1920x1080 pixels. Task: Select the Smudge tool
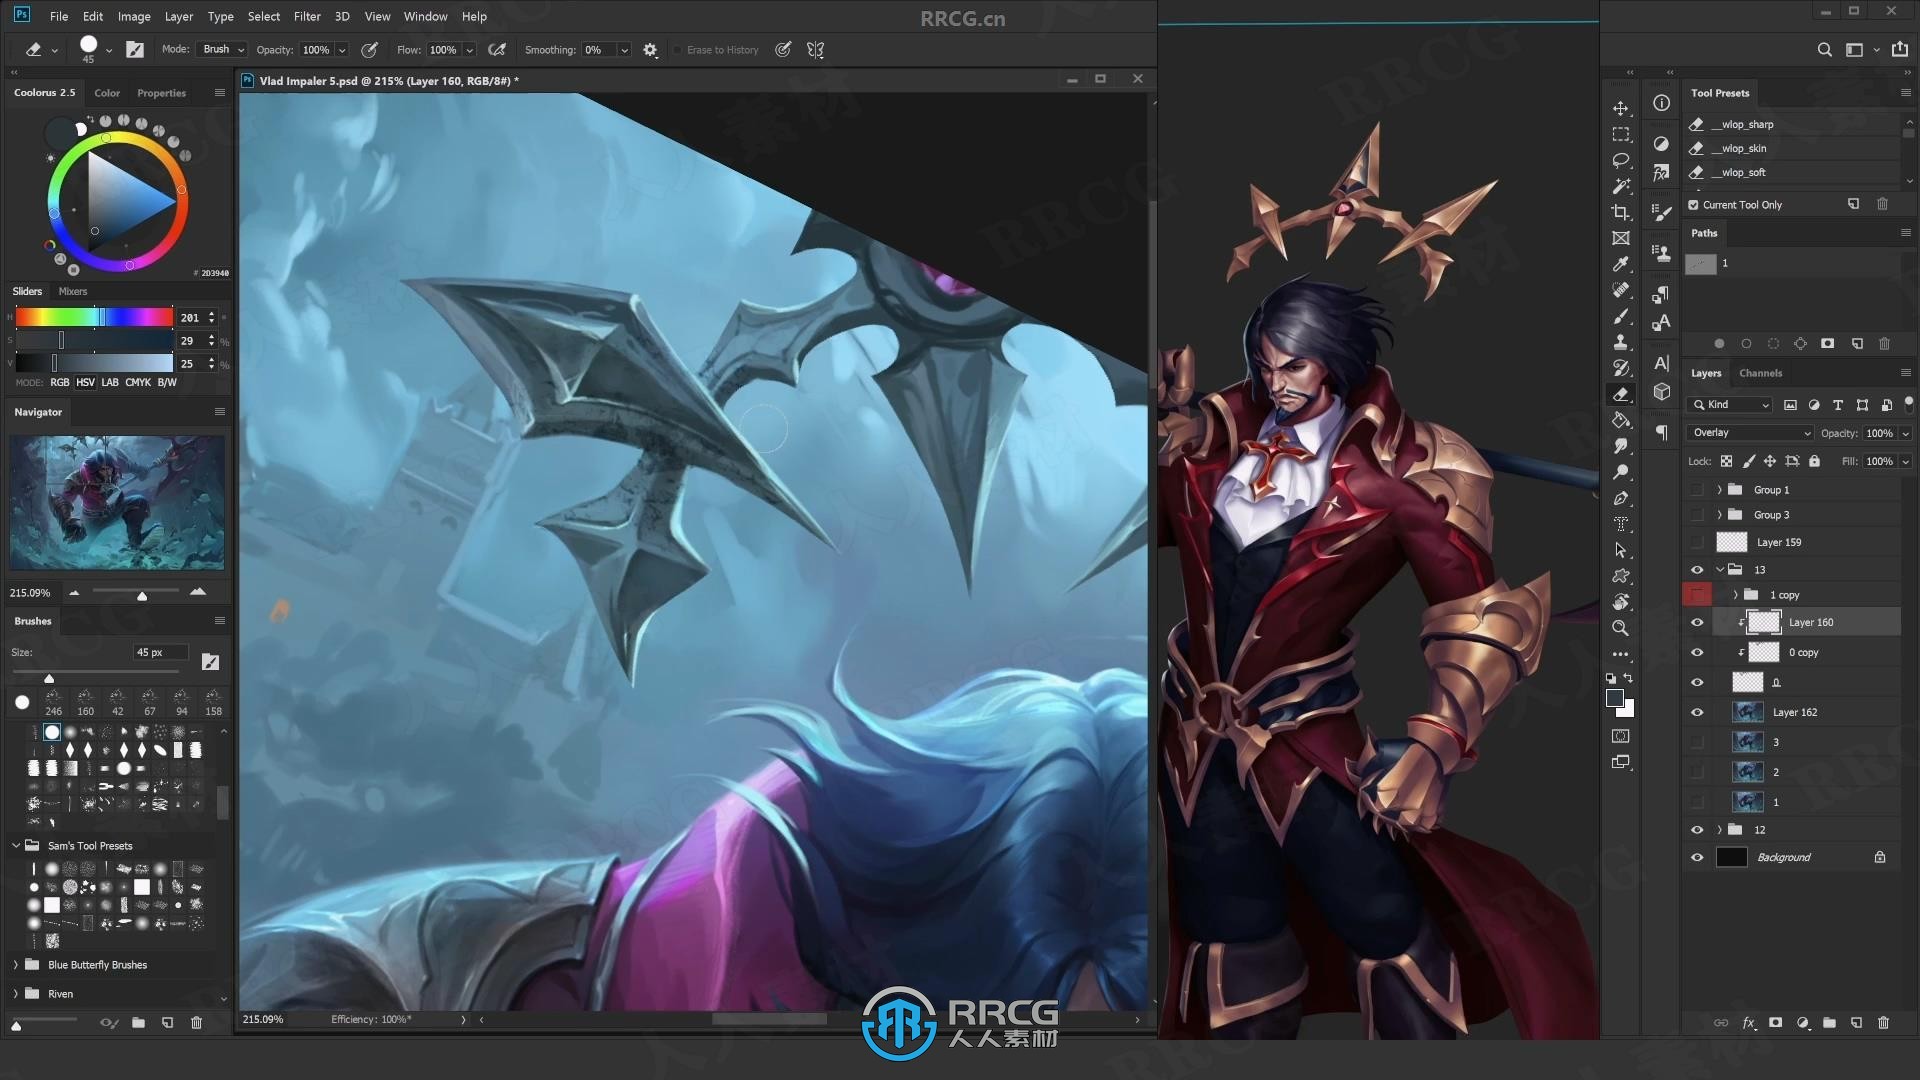[1621, 446]
